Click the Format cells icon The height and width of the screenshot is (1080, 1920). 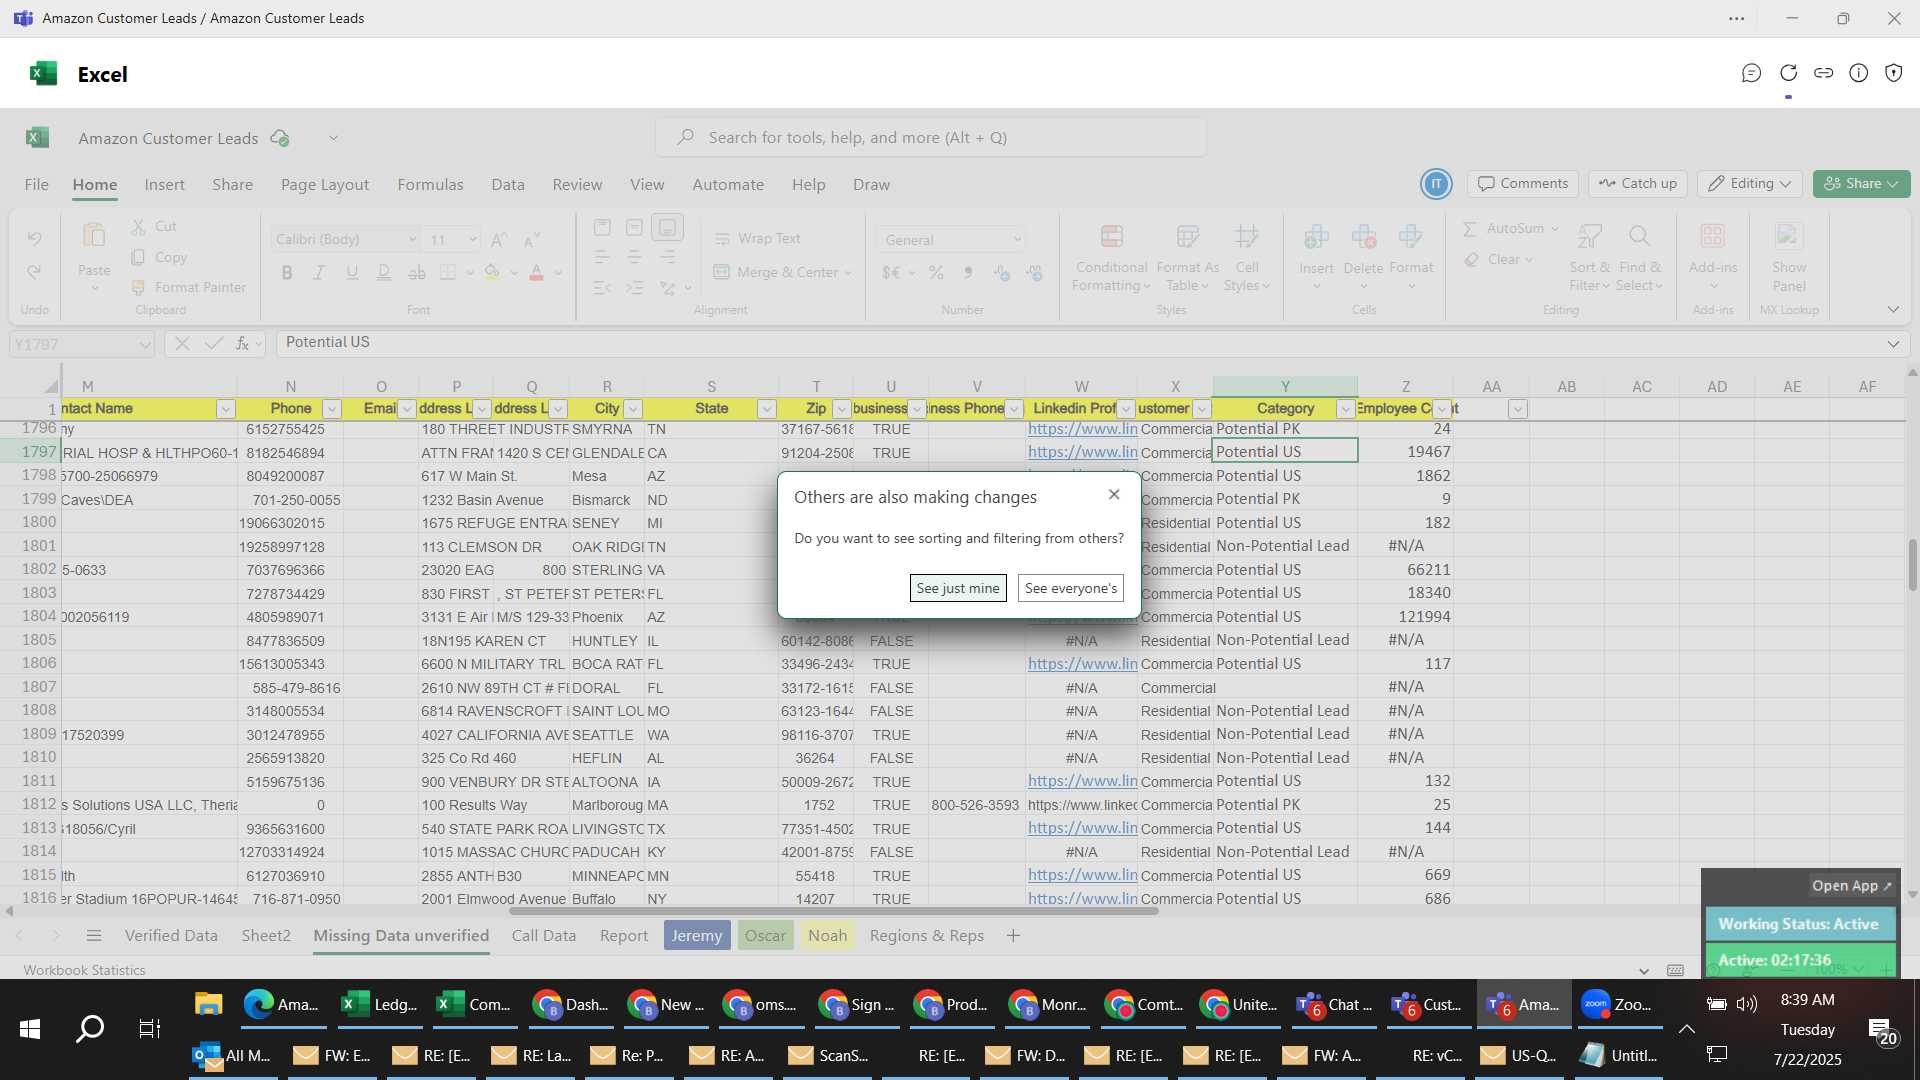1411,237
